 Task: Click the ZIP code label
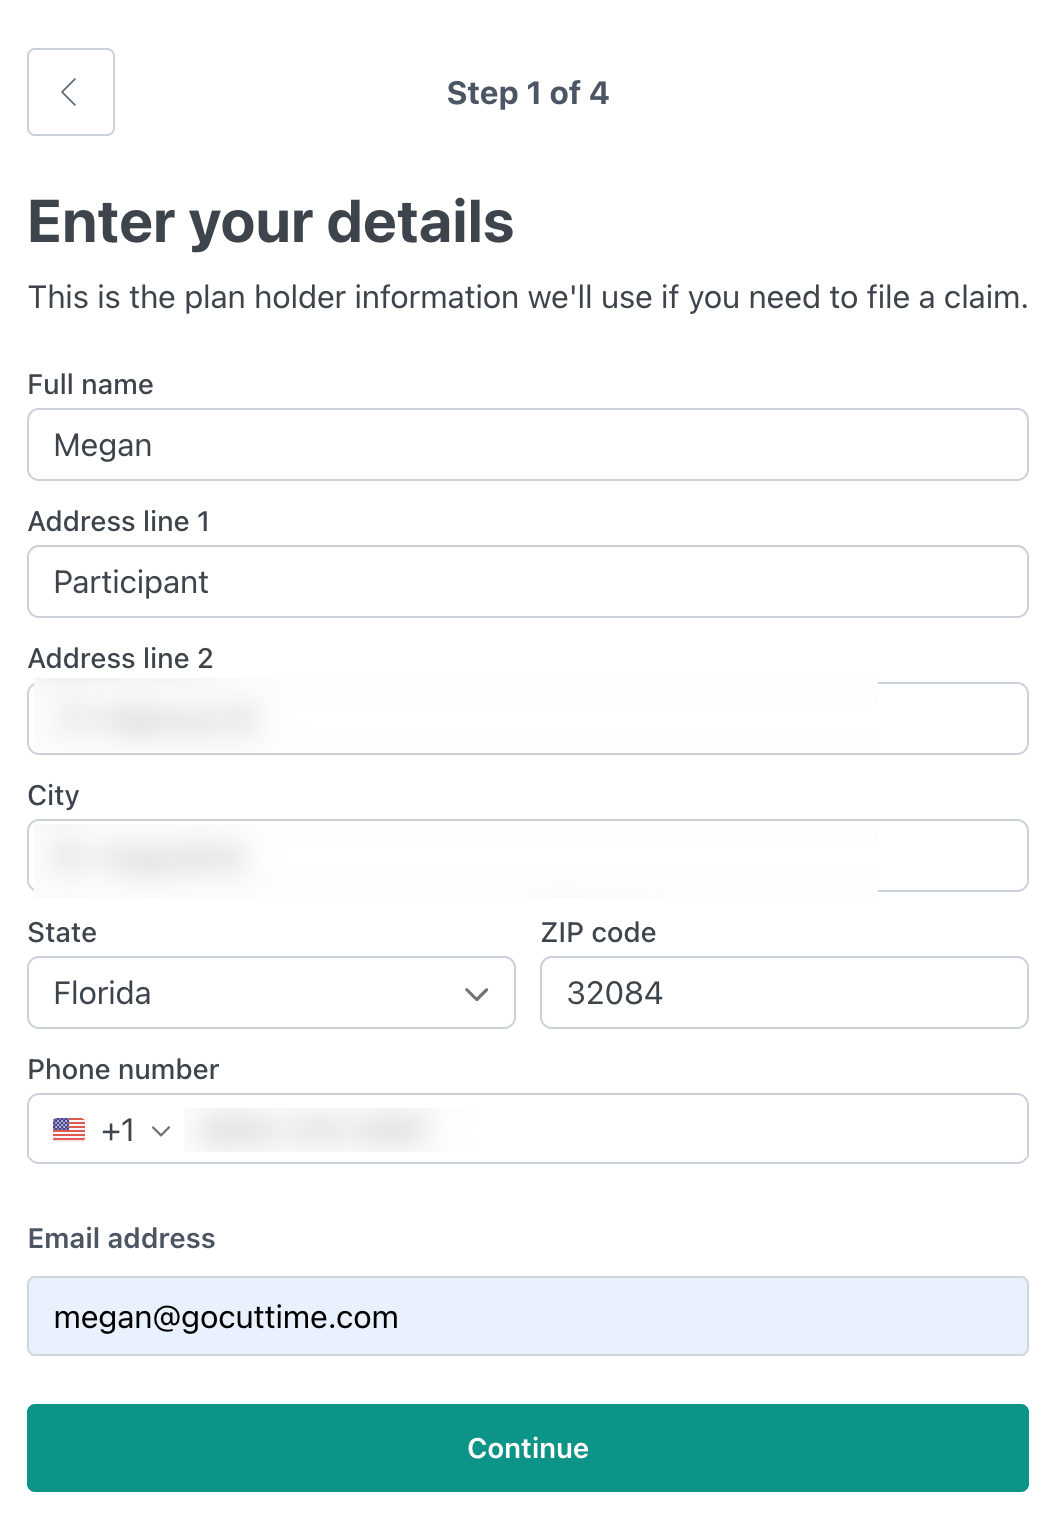(x=598, y=932)
